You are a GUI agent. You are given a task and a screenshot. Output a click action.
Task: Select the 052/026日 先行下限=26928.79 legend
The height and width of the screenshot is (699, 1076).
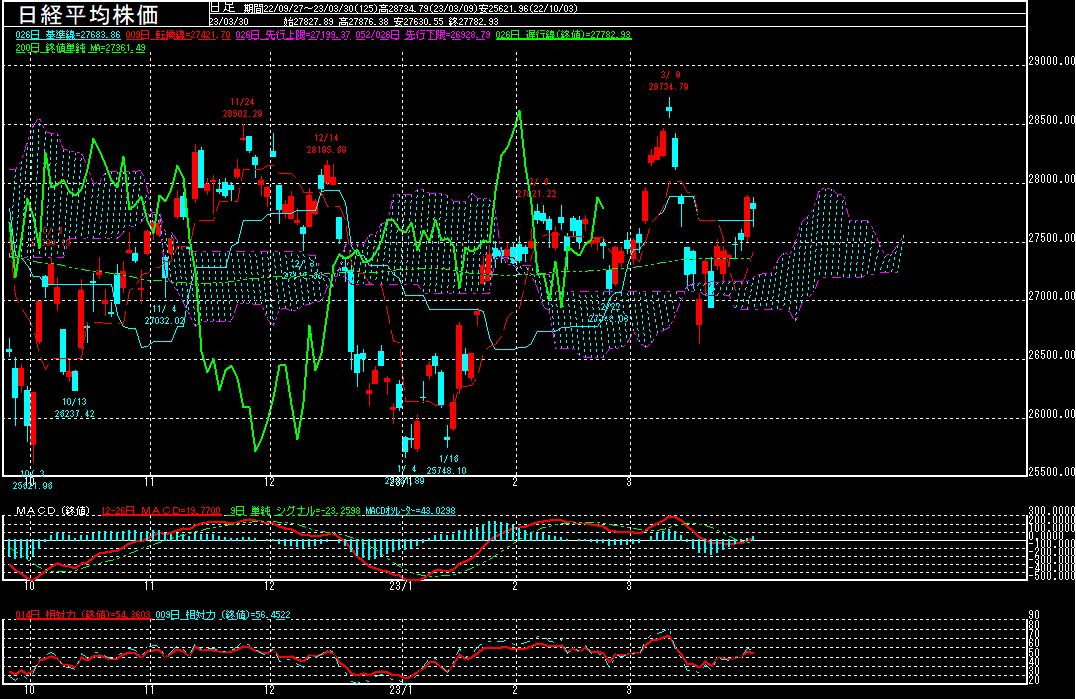[423, 35]
